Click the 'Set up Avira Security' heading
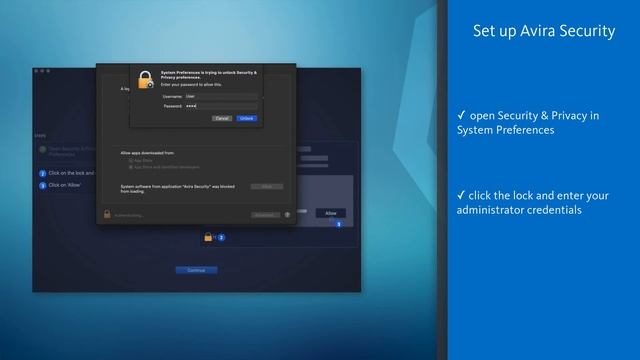Screen dimensions: 640x360 point(544,31)
